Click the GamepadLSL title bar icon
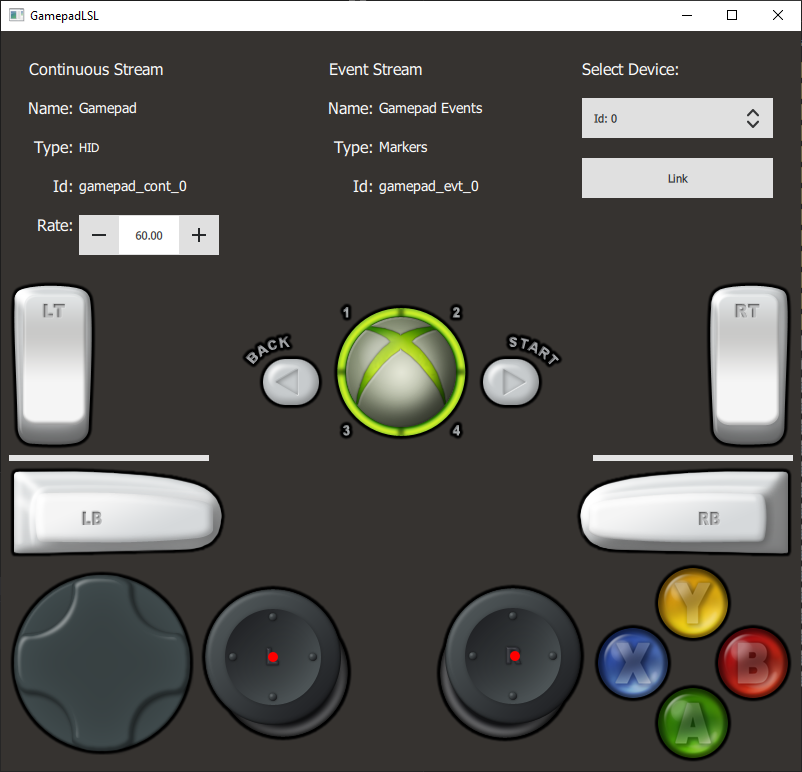802x772 pixels. (x=16, y=15)
